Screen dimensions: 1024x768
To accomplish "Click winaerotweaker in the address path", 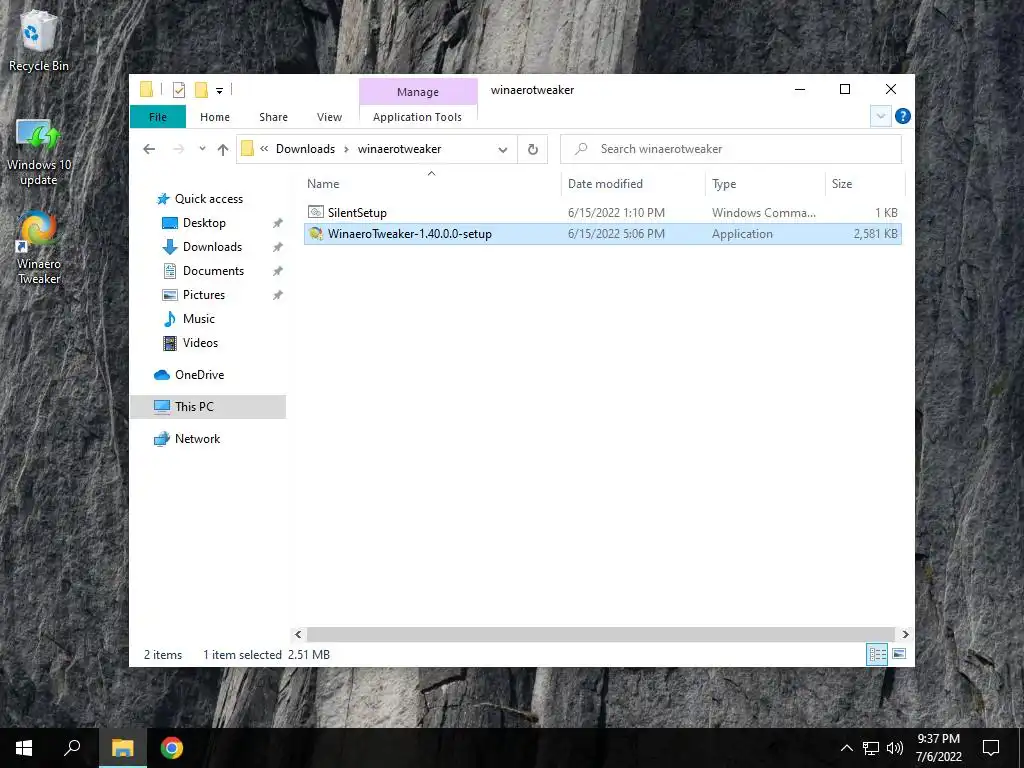I will (x=400, y=149).
